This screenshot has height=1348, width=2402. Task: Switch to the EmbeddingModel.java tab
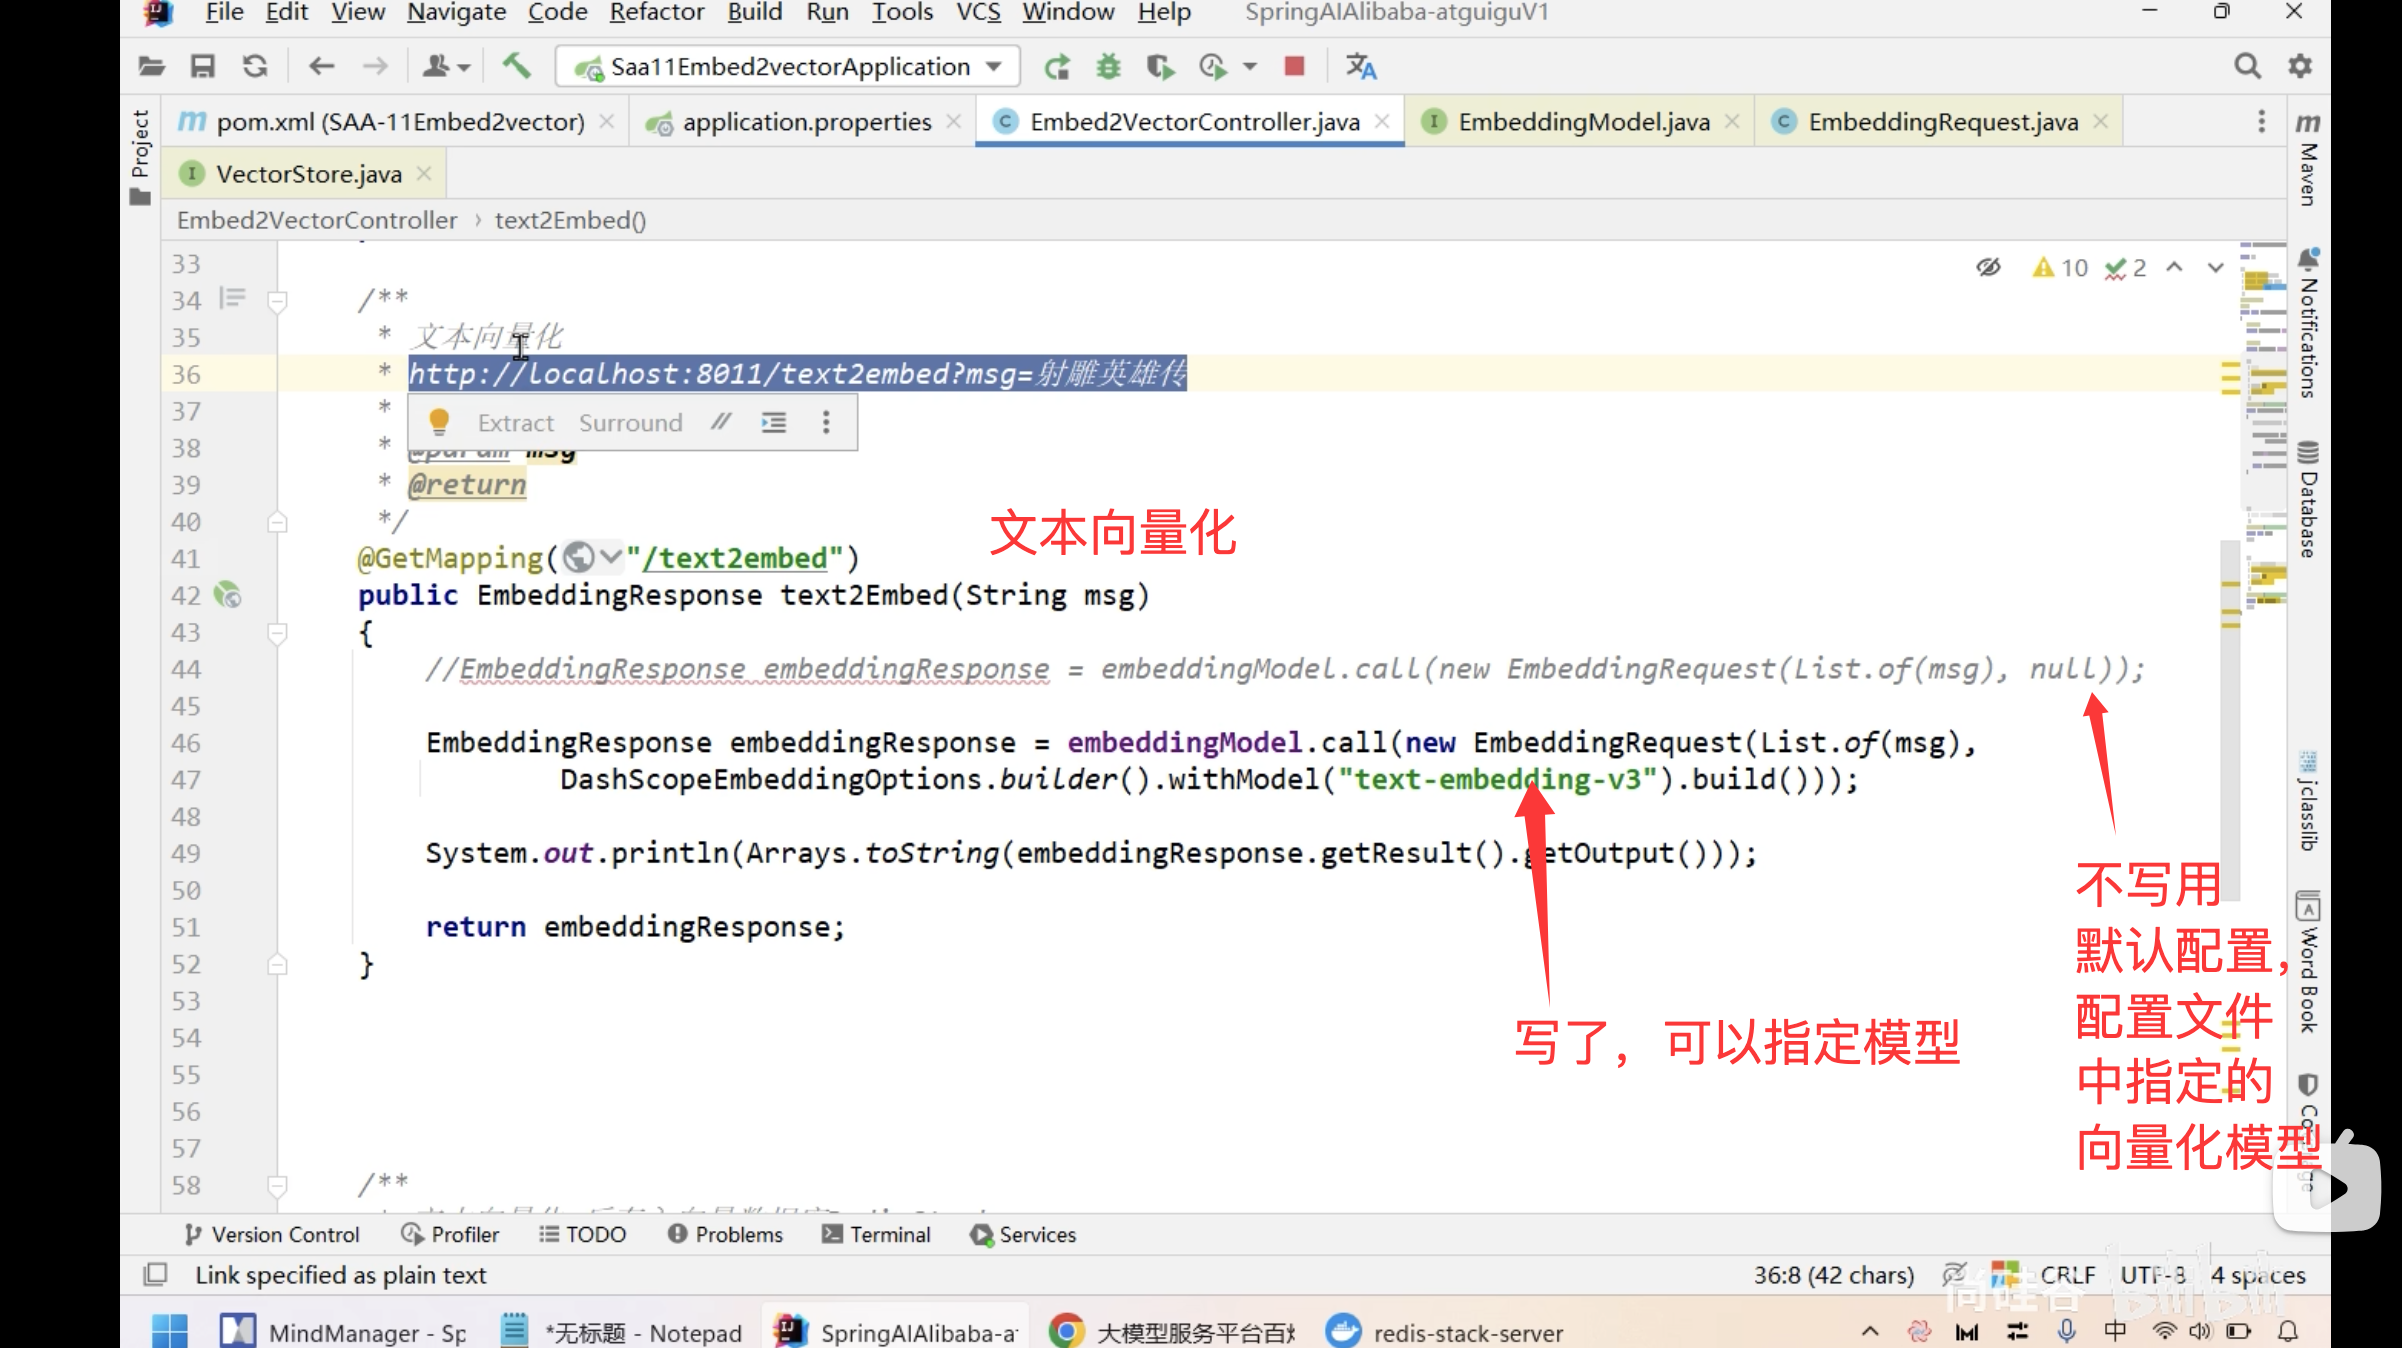click(x=1583, y=121)
